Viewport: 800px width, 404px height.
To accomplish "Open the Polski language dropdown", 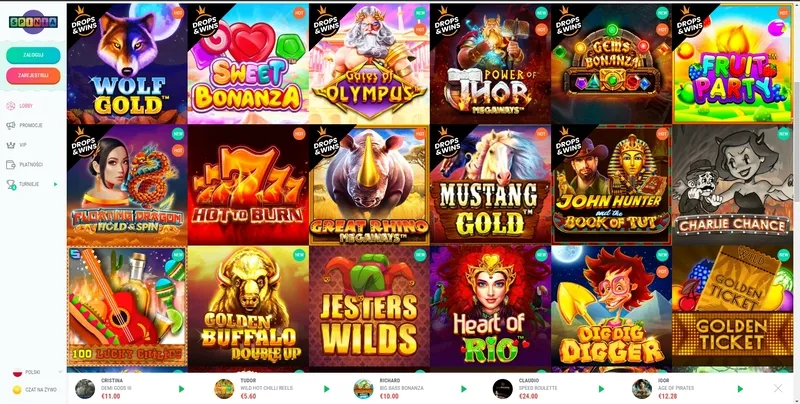I will (x=37, y=372).
